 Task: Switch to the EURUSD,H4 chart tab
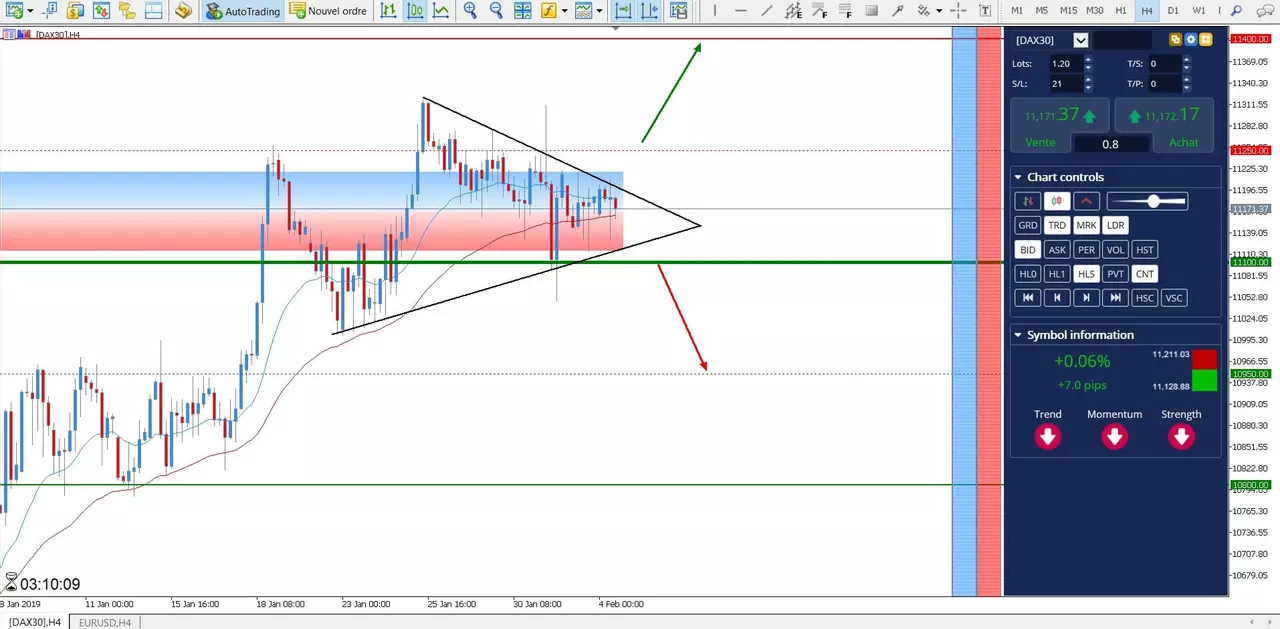(x=106, y=622)
